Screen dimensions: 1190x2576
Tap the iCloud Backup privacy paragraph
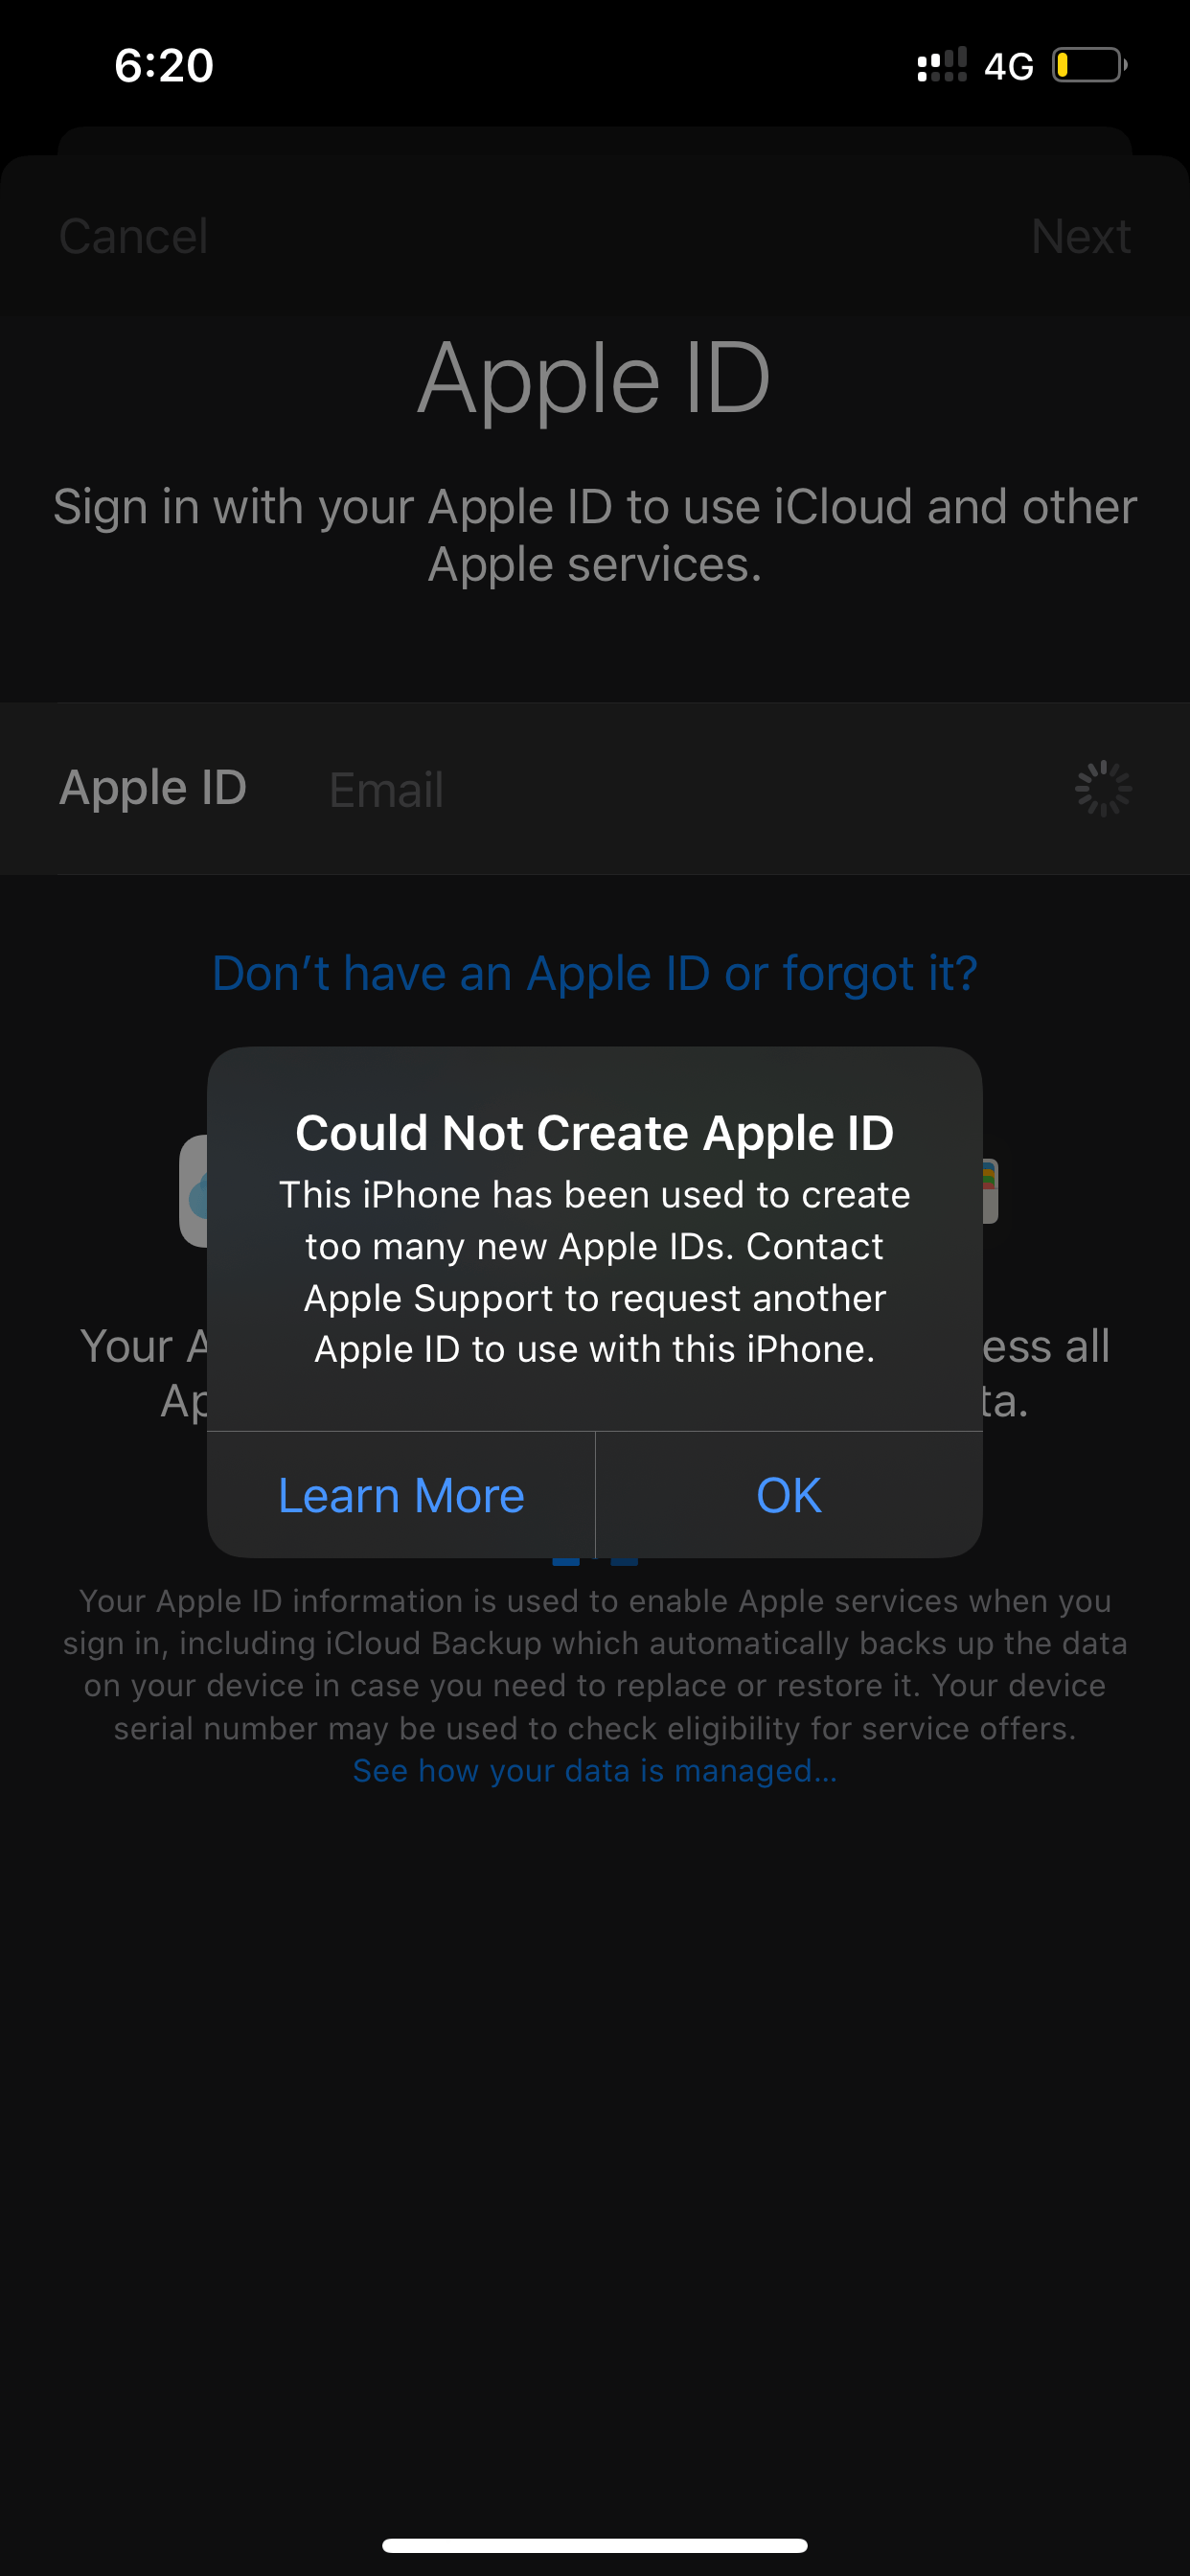tap(595, 1664)
